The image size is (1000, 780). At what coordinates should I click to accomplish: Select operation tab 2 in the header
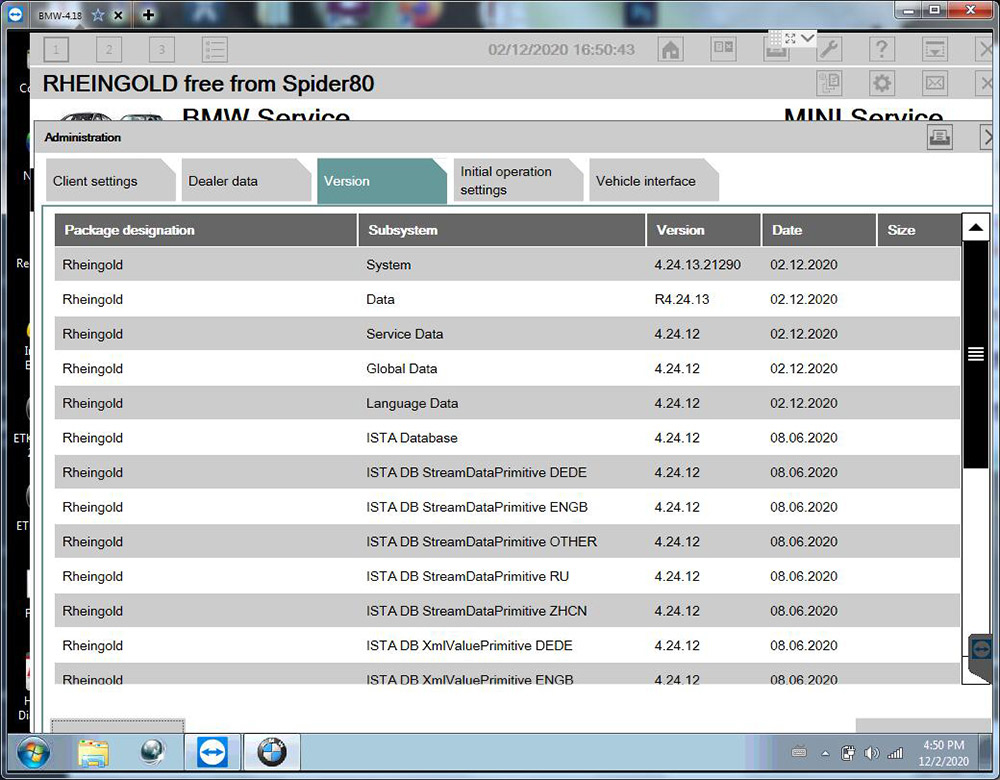pos(109,48)
